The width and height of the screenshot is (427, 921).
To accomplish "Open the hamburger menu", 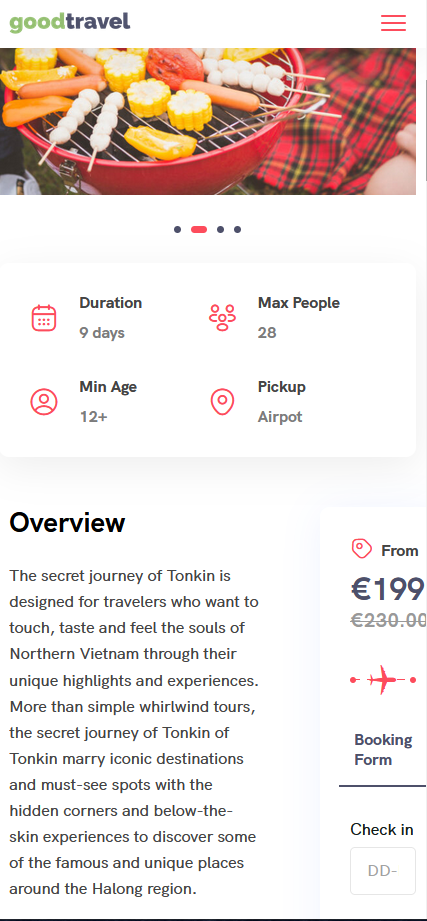I will pos(394,23).
